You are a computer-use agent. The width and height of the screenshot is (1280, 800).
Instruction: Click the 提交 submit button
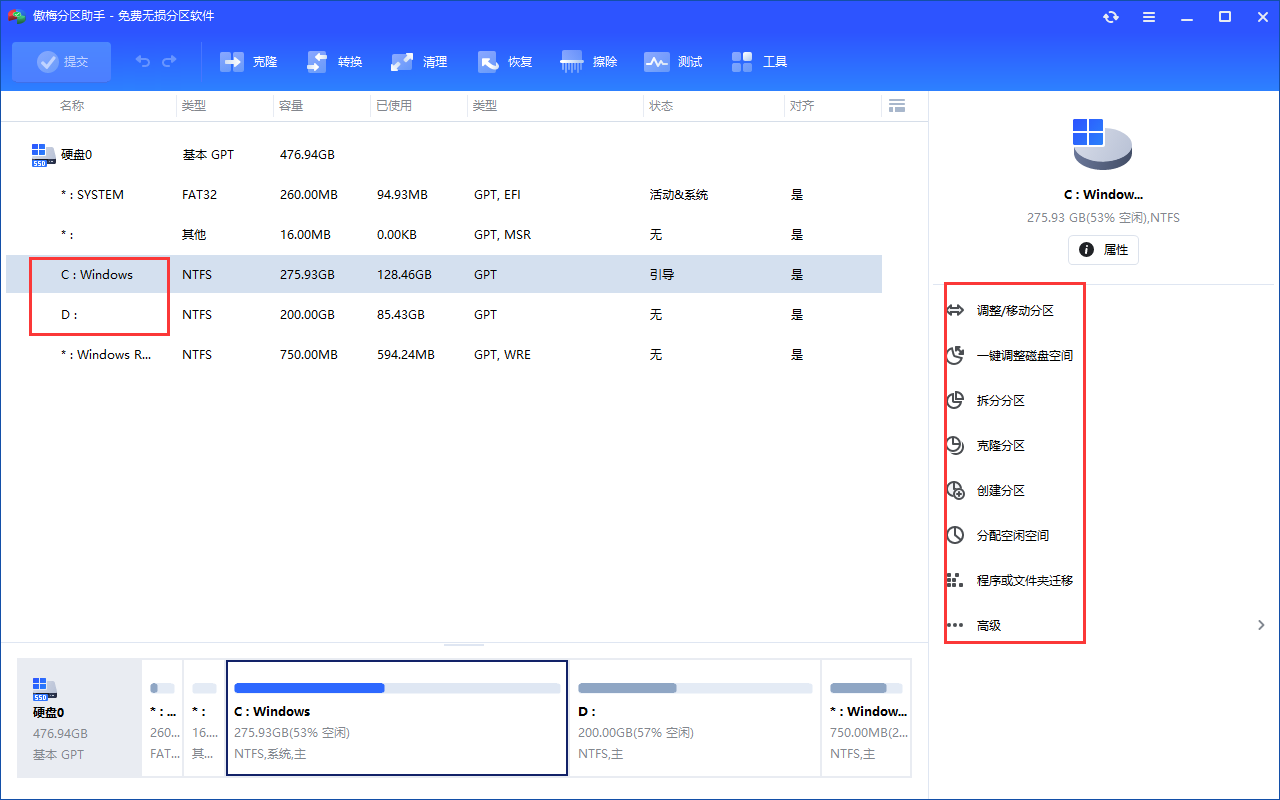pos(62,62)
